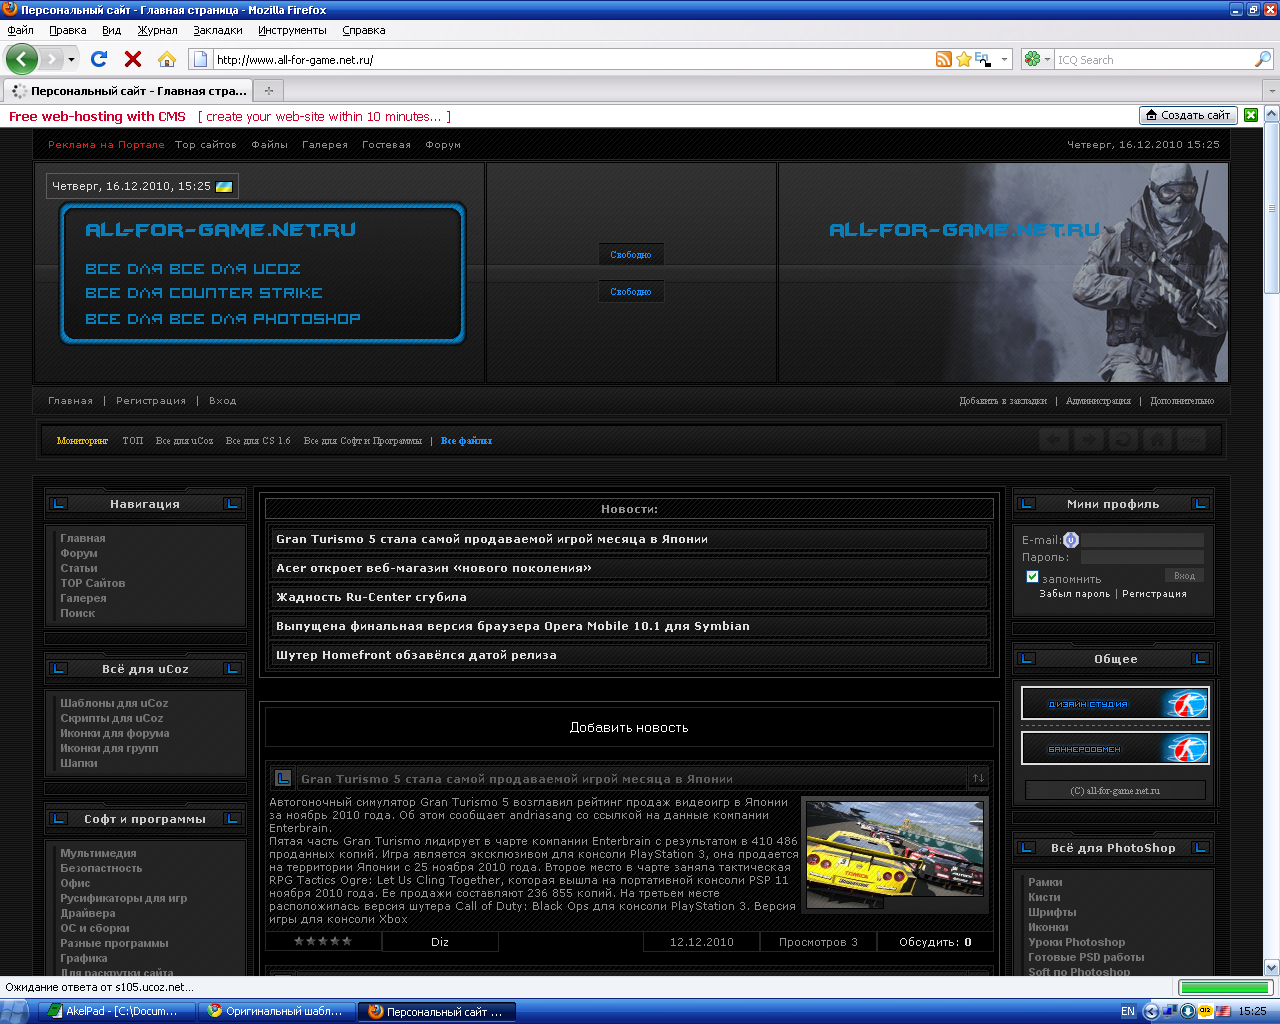Click site toolbar faded RSS button
Viewport: 1280px width, 1024px height.
[1191, 440]
